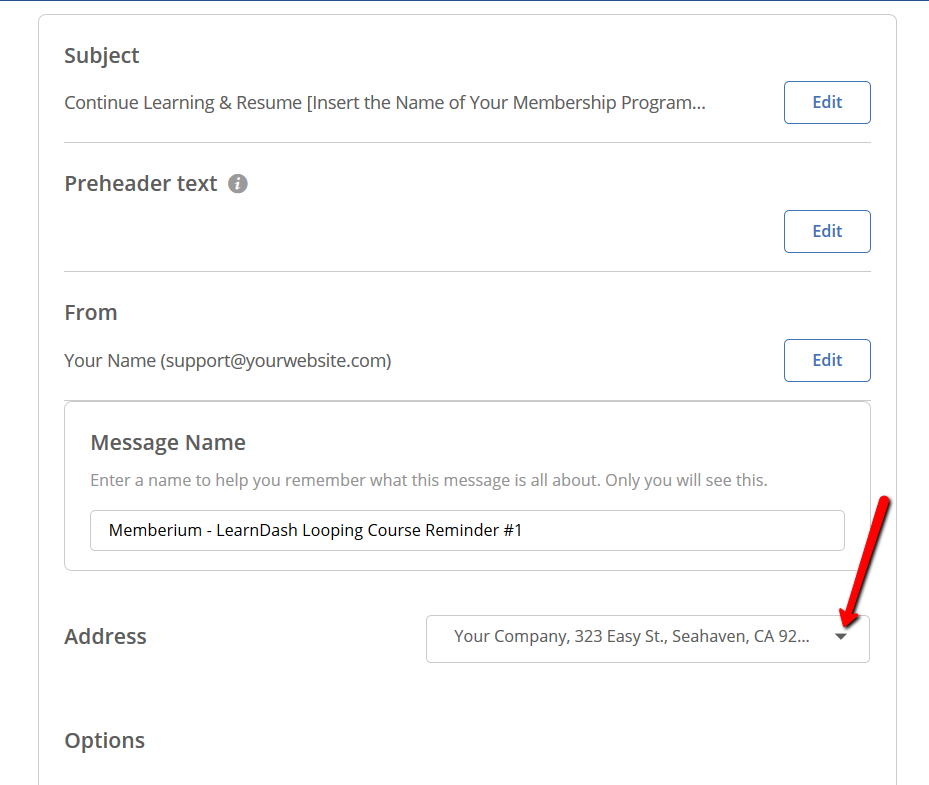The height and width of the screenshot is (785, 929).
Task: Edit the From sender details
Action: pyautogui.click(x=827, y=360)
